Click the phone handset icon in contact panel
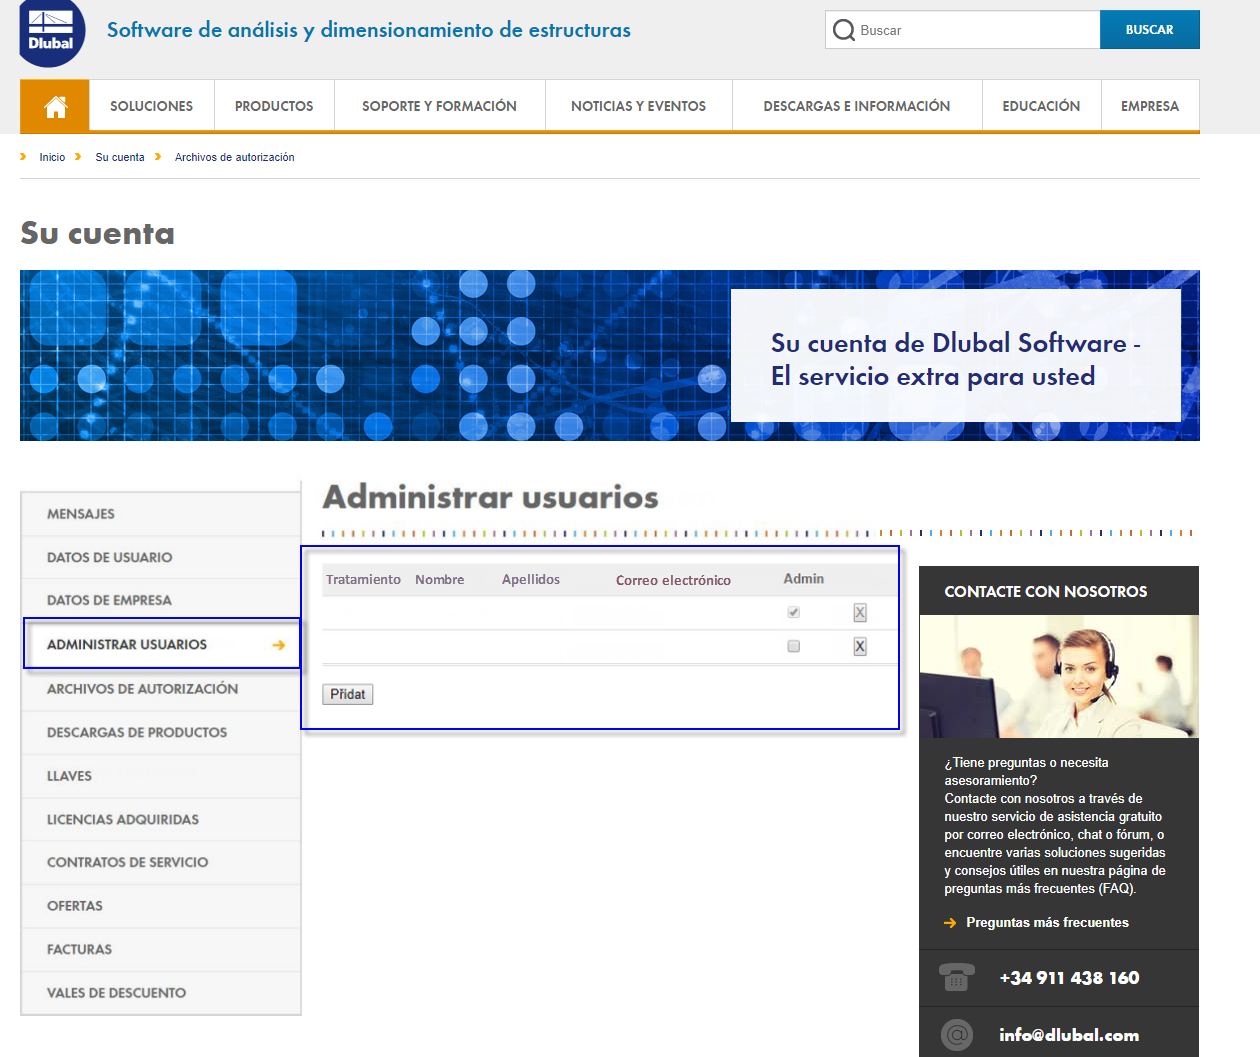Screen dimensions: 1260x1057 coord(957,978)
